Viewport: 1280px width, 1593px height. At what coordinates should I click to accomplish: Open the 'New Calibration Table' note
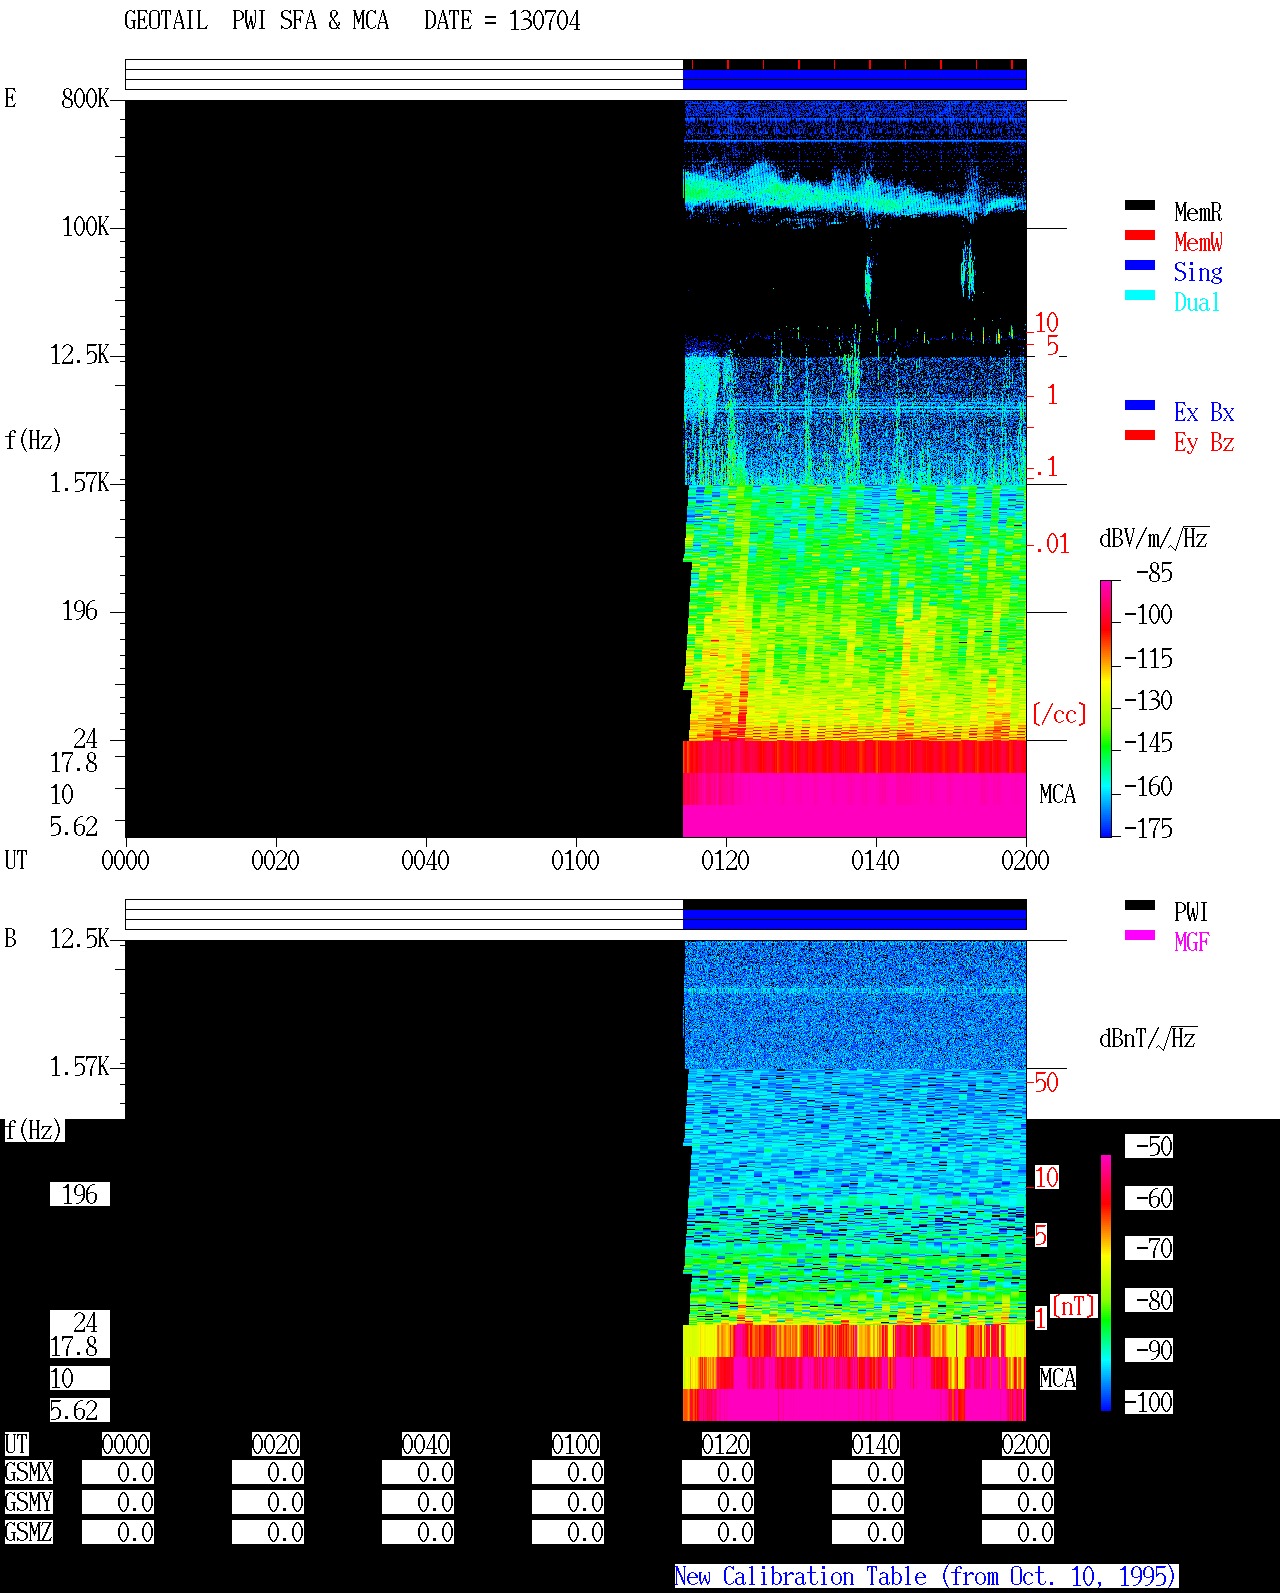pyautogui.click(x=926, y=1576)
